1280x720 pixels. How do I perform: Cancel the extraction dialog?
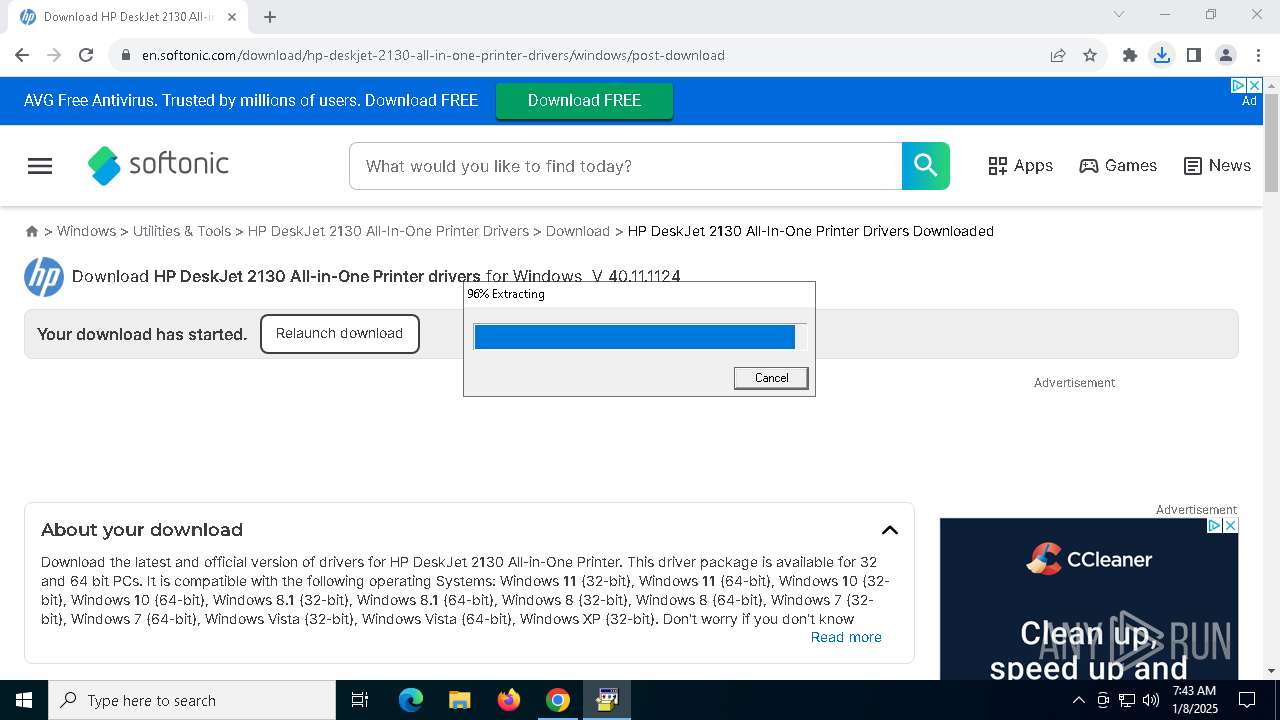771,378
